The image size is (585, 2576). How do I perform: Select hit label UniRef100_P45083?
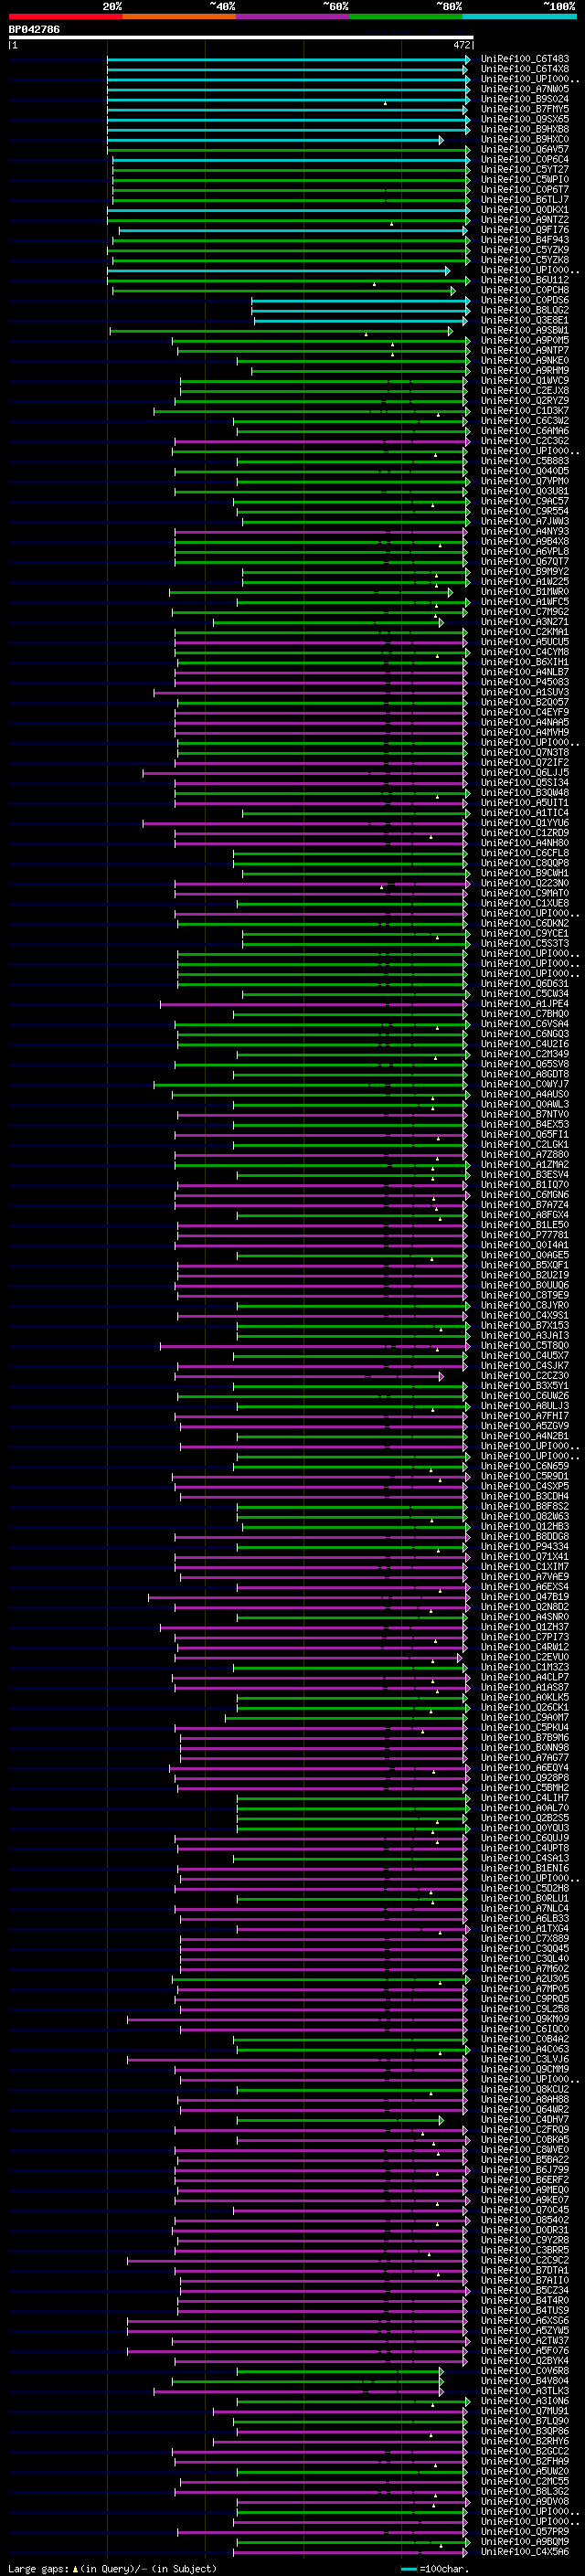525,682
